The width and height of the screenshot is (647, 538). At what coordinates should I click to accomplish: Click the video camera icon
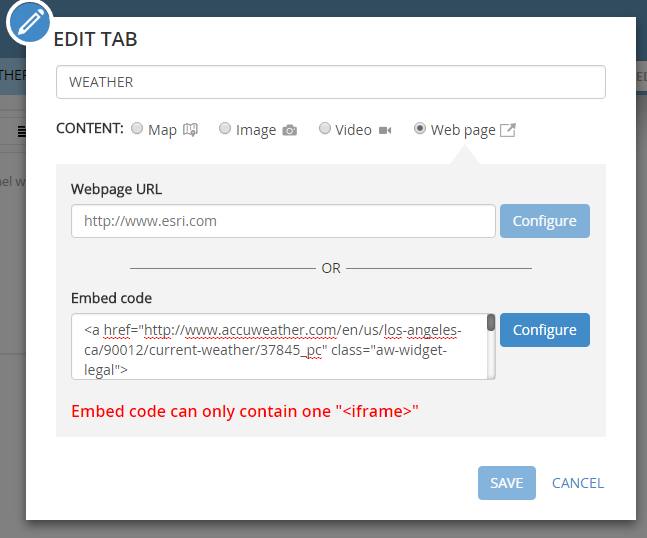coord(385,130)
